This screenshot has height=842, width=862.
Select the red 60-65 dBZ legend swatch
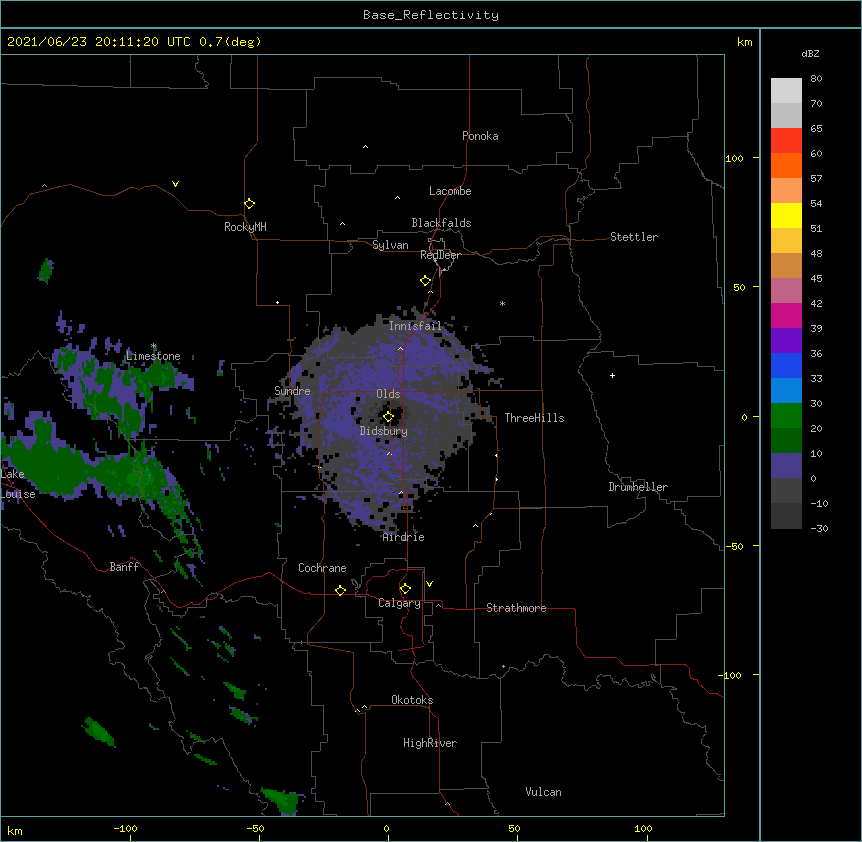[786, 141]
